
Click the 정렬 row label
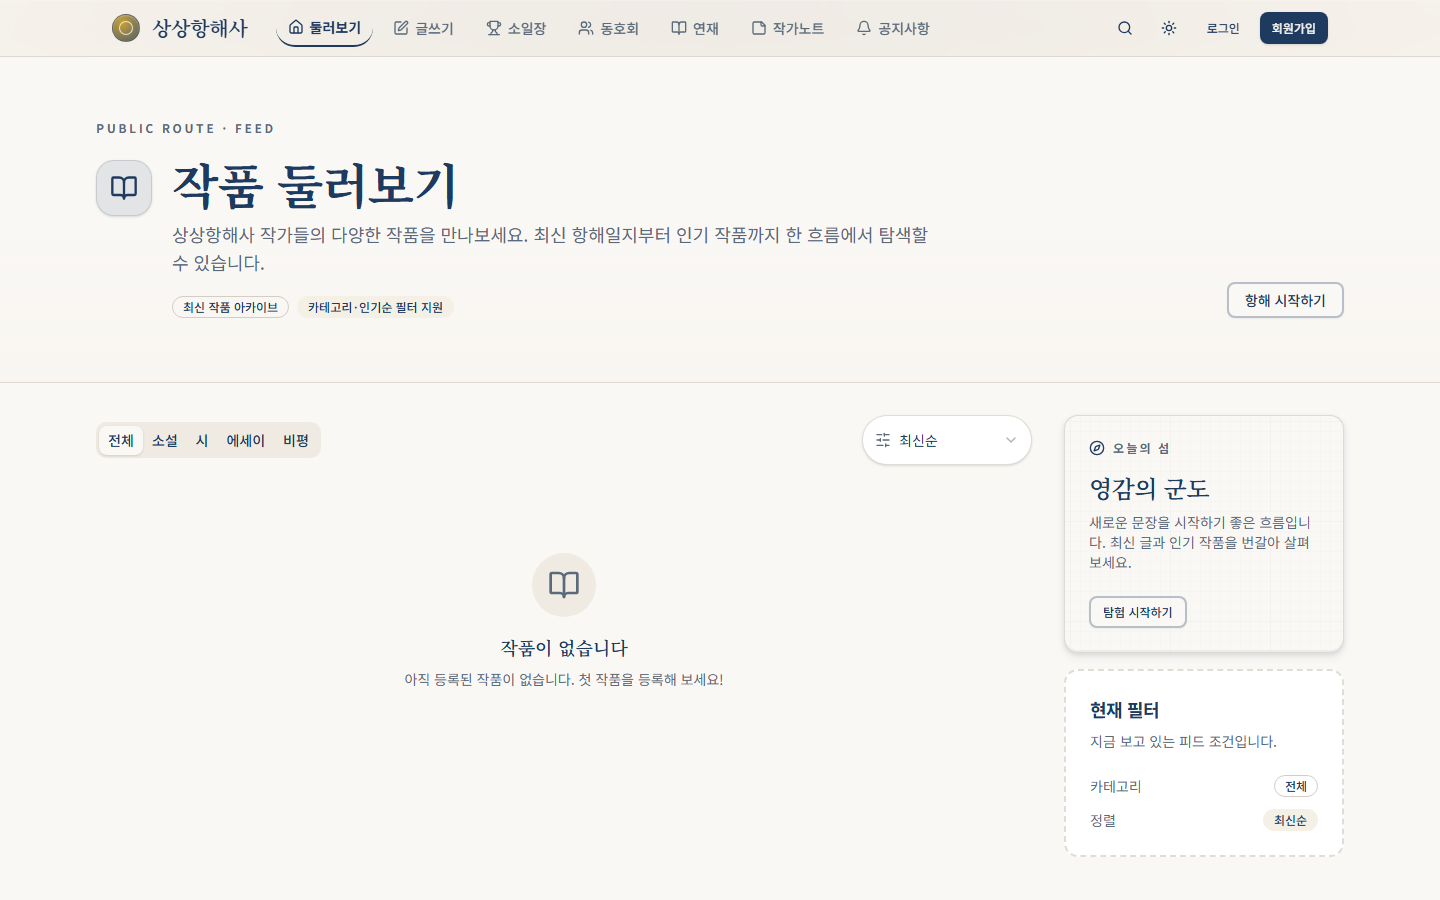tap(1103, 820)
